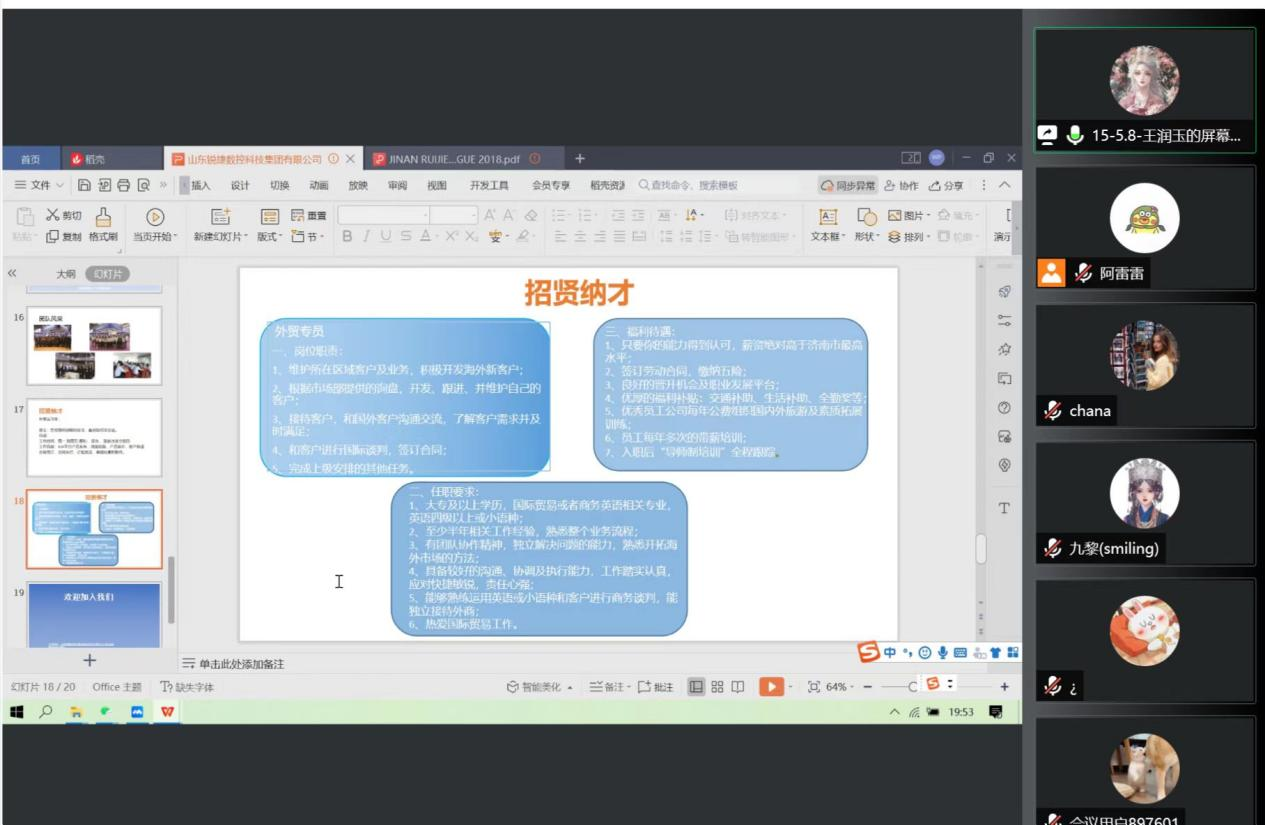Switch to JINAN RUIJIE...GUE 2018.pdf document tab
This screenshot has width=1265, height=825.
(x=449, y=159)
